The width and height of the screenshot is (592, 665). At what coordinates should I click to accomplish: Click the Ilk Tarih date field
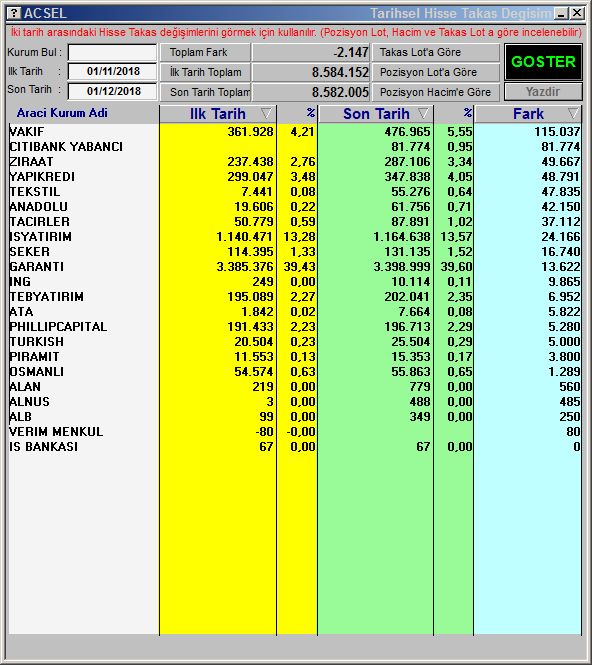tap(112, 71)
